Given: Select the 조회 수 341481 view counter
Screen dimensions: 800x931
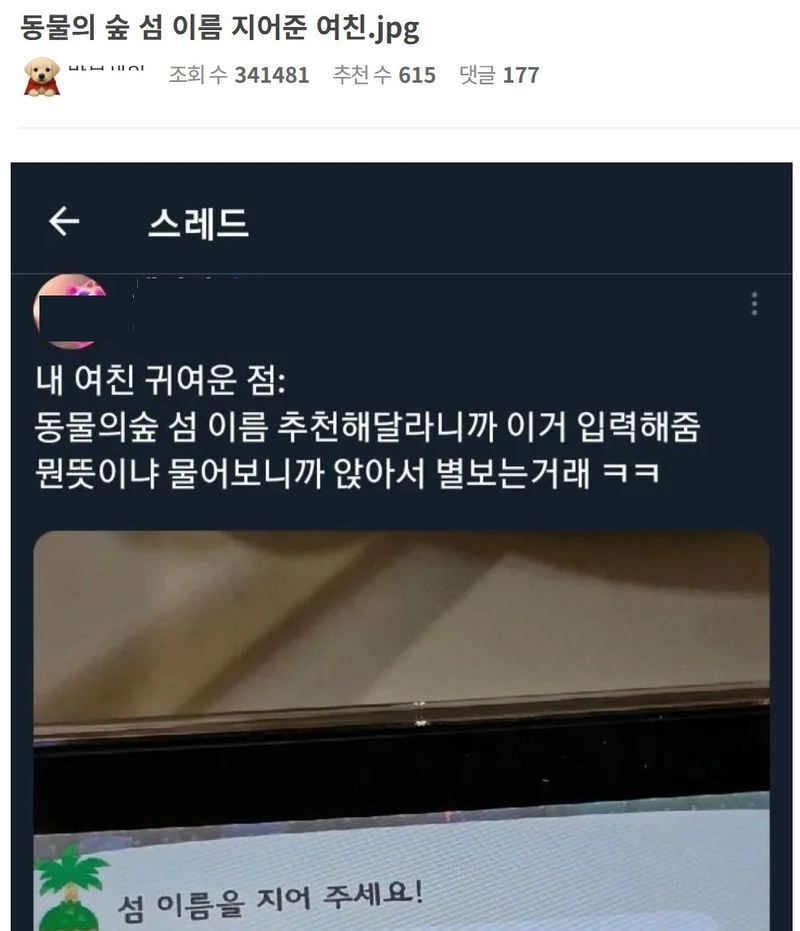Looking at the screenshot, I should [x=239, y=75].
